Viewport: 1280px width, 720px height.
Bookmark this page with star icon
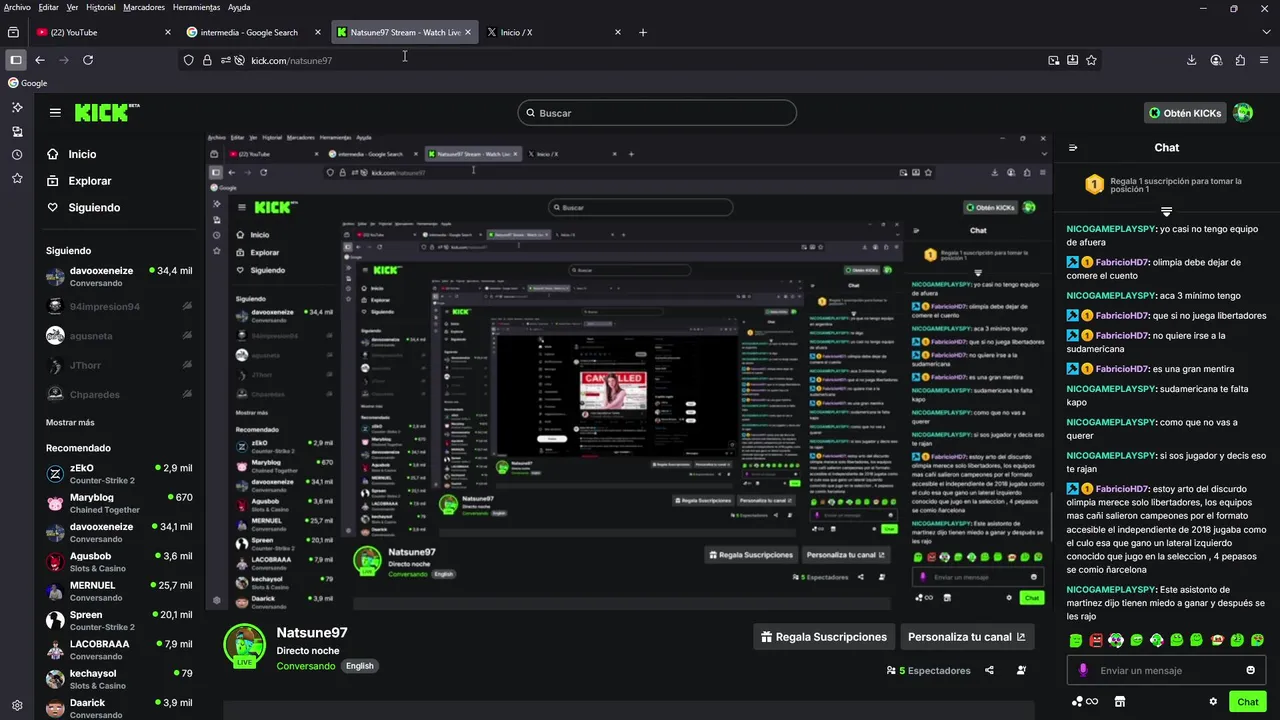pos(1091,60)
